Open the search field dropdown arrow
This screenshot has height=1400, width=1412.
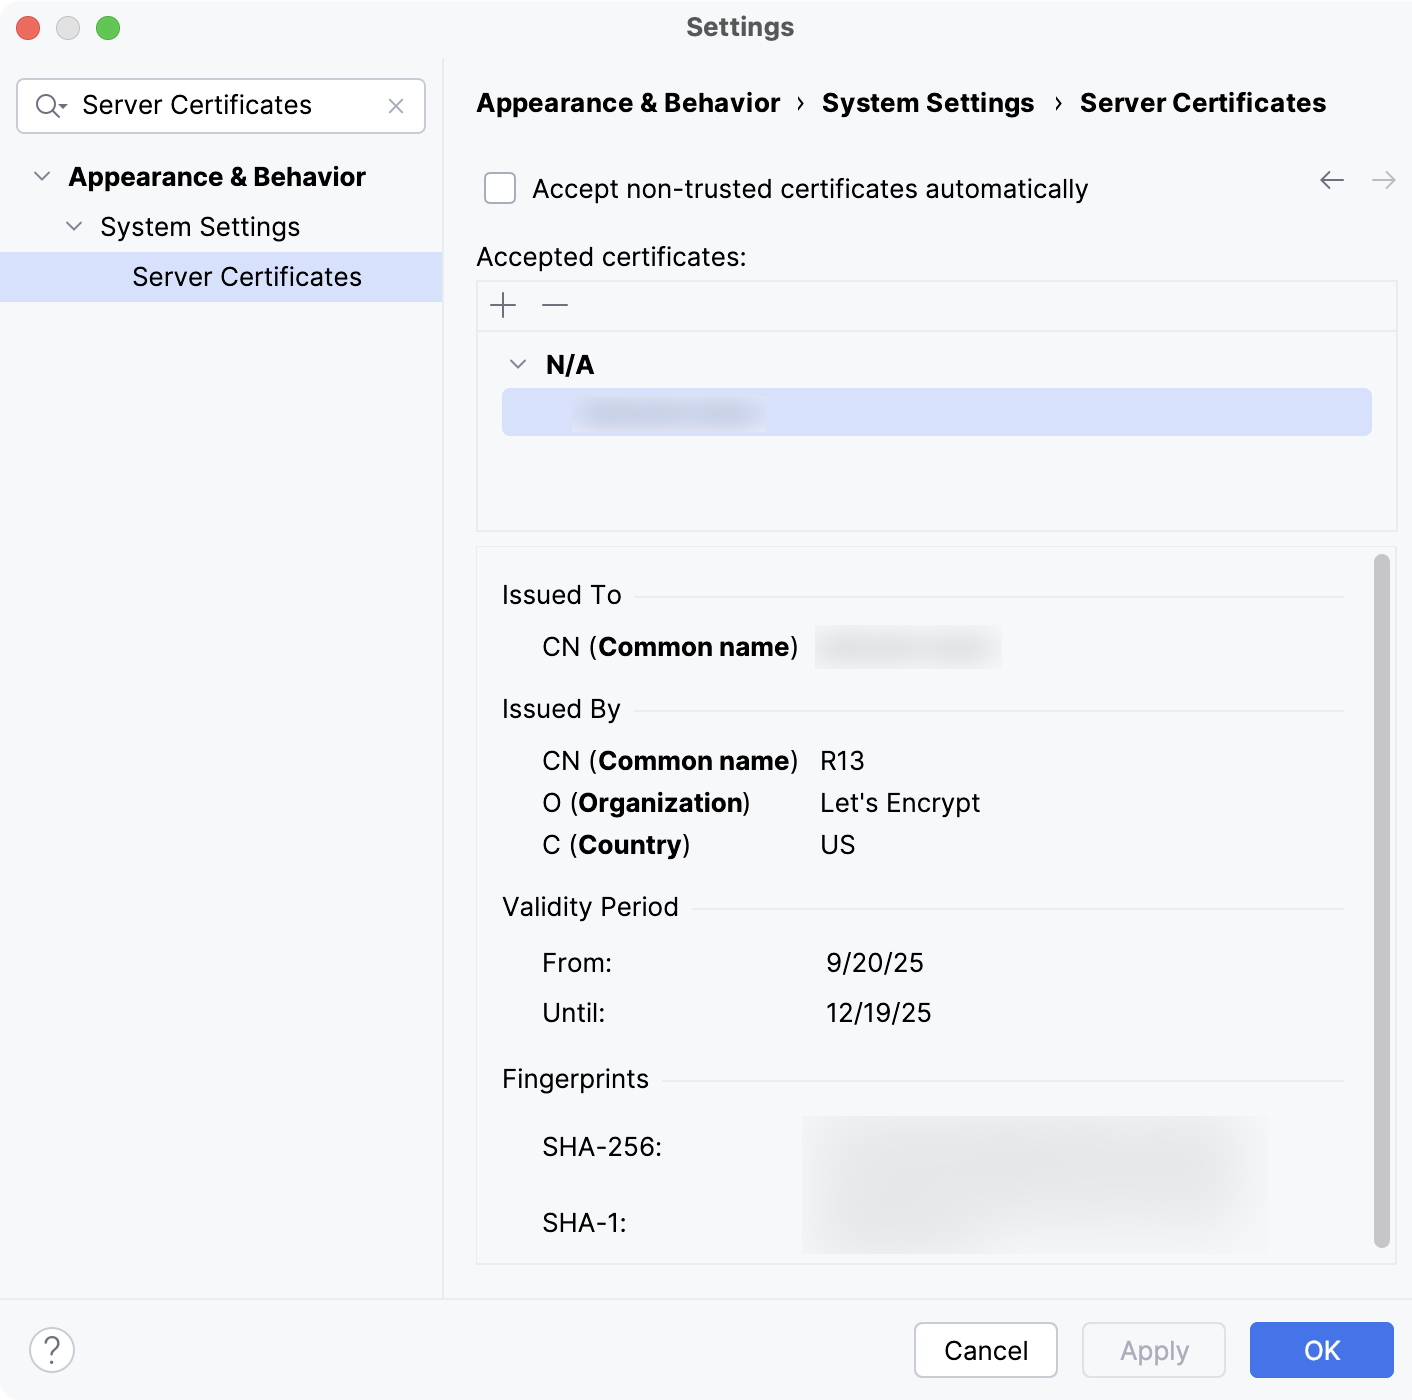[x=64, y=108]
